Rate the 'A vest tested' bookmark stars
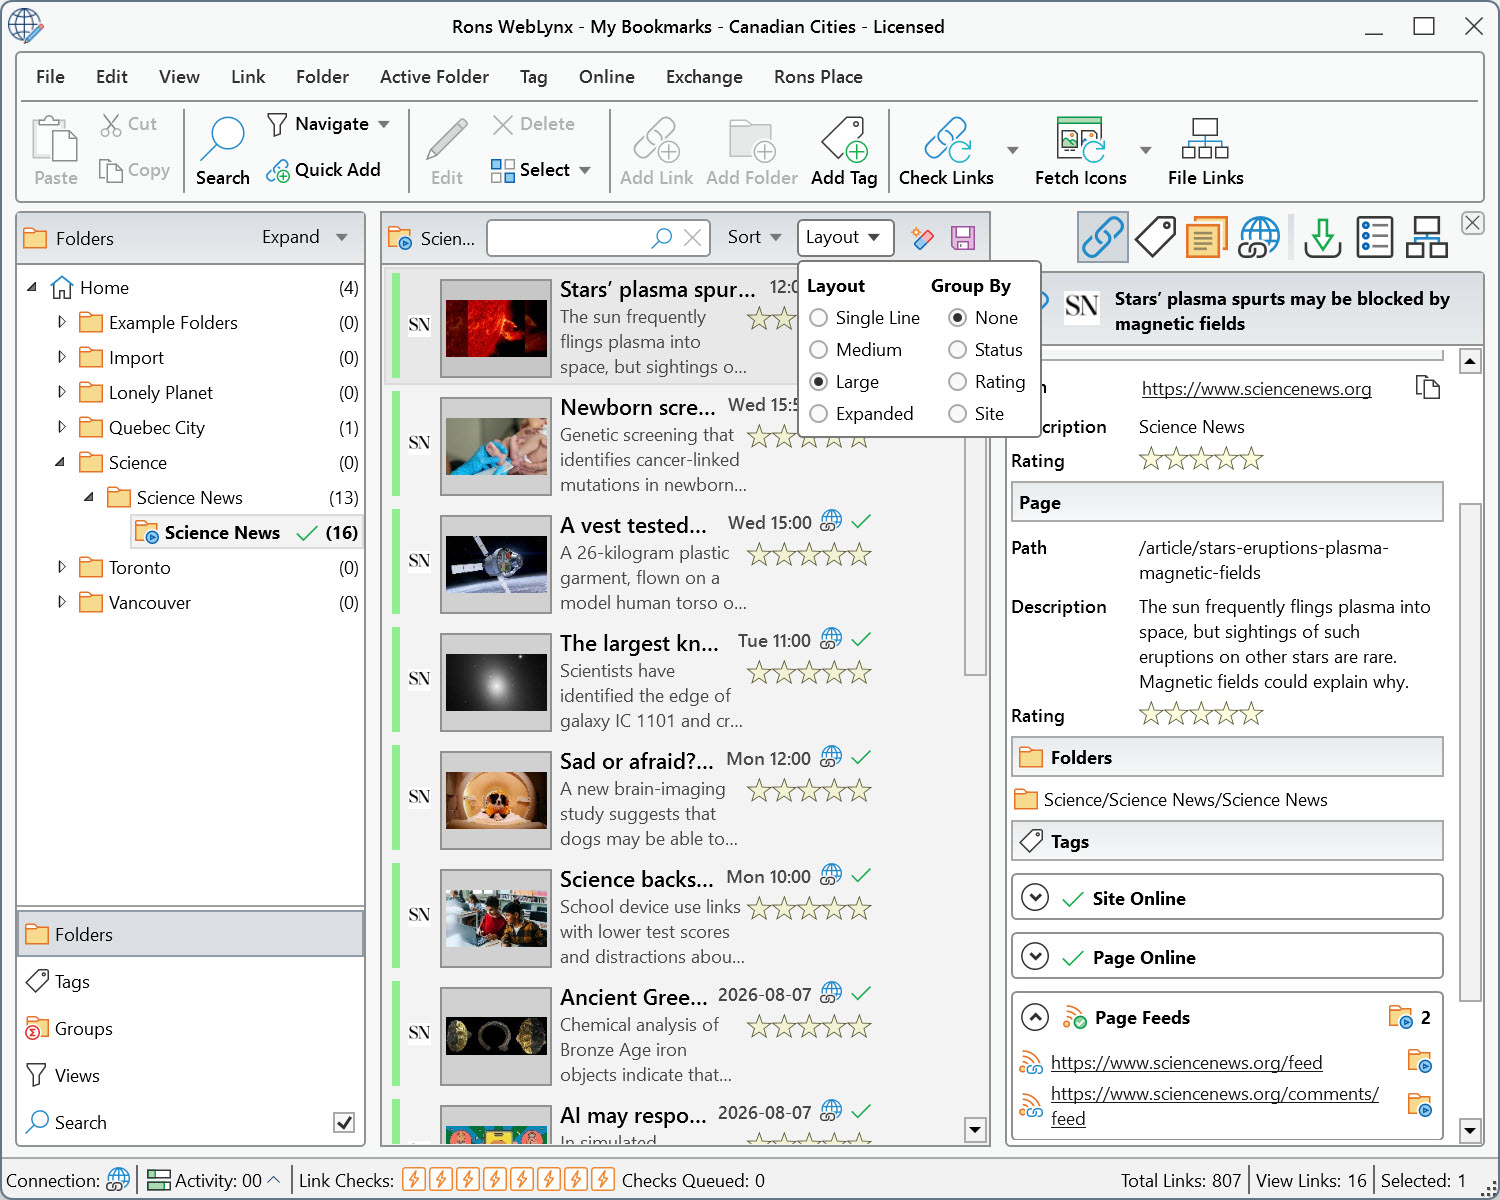The height and width of the screenshot is (1200, 1500). click(x=809, y=554)
